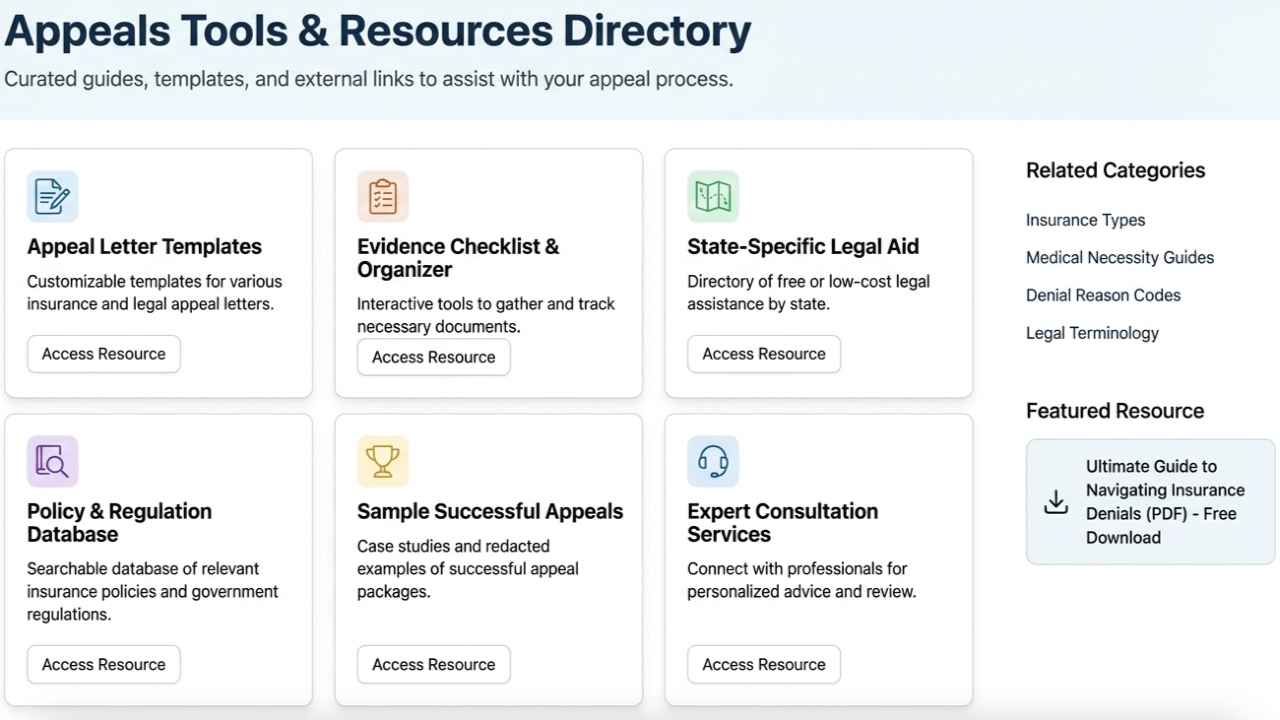Download the Ultimate Guide to Navigating Insurance Denials

(x=1165, y=502)
